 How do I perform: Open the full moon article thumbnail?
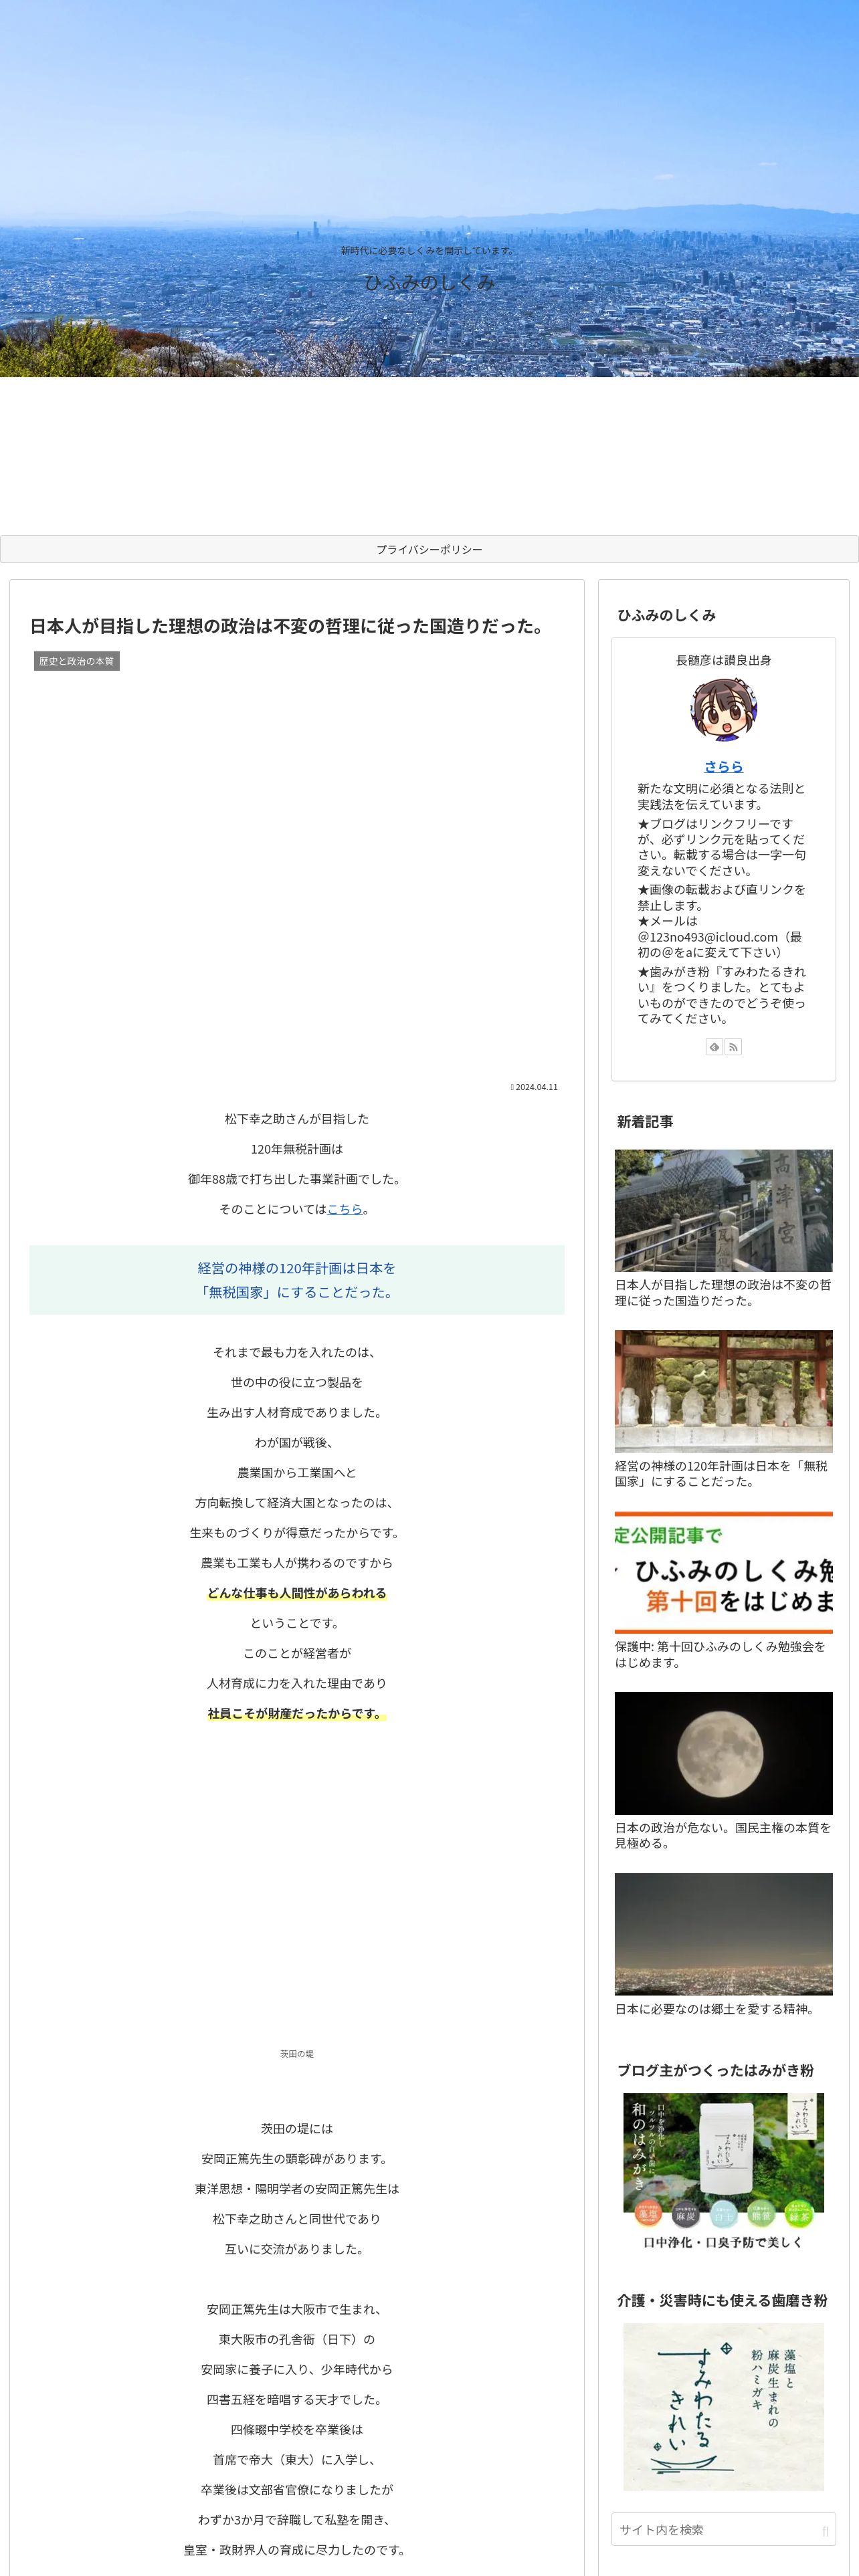tap(723, 1753)
